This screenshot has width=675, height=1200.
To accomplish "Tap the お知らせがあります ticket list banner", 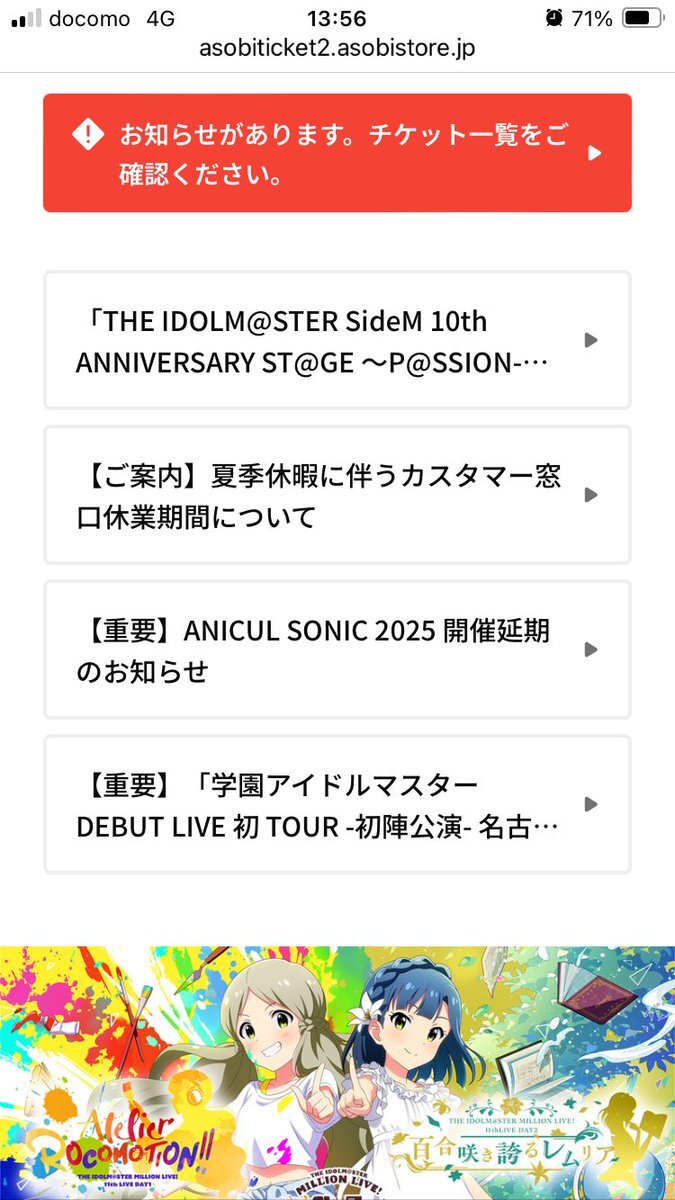I will (x=337, y=153).
